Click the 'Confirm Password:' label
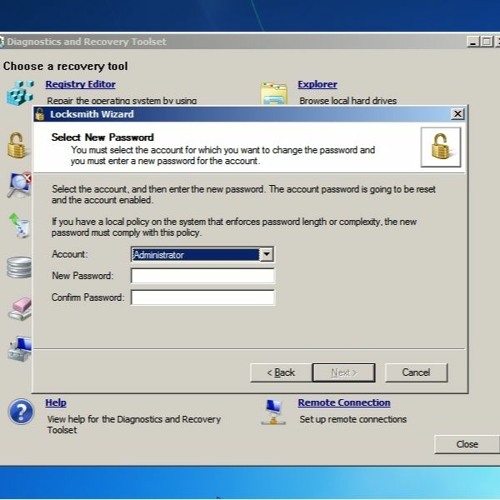500x500 pixels. pyautogui.click(x=88, y=297)
